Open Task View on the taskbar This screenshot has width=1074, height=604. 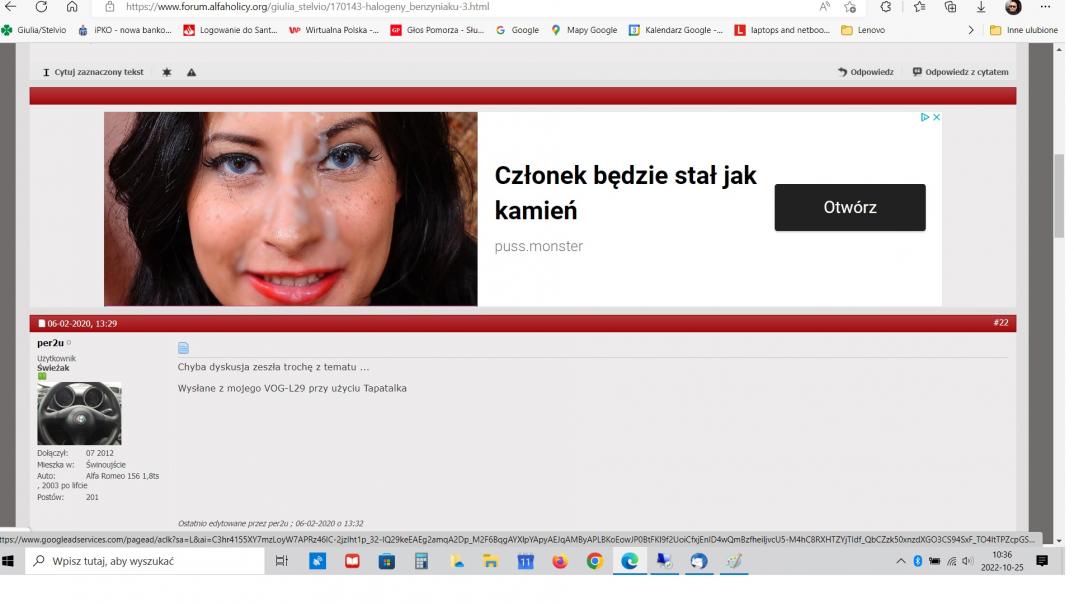tap(282, 562)
